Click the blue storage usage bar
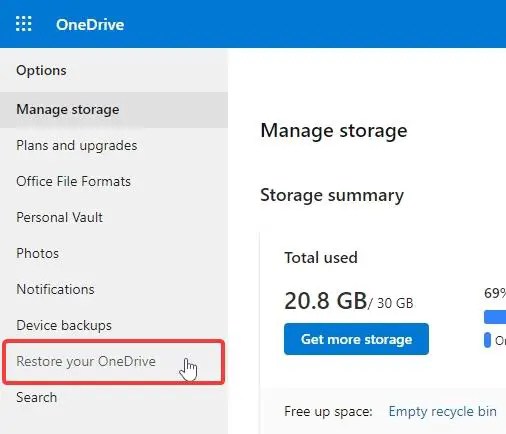Image resolution: width=506 pixels, height=434 pixels. click(x=495, y=317)
